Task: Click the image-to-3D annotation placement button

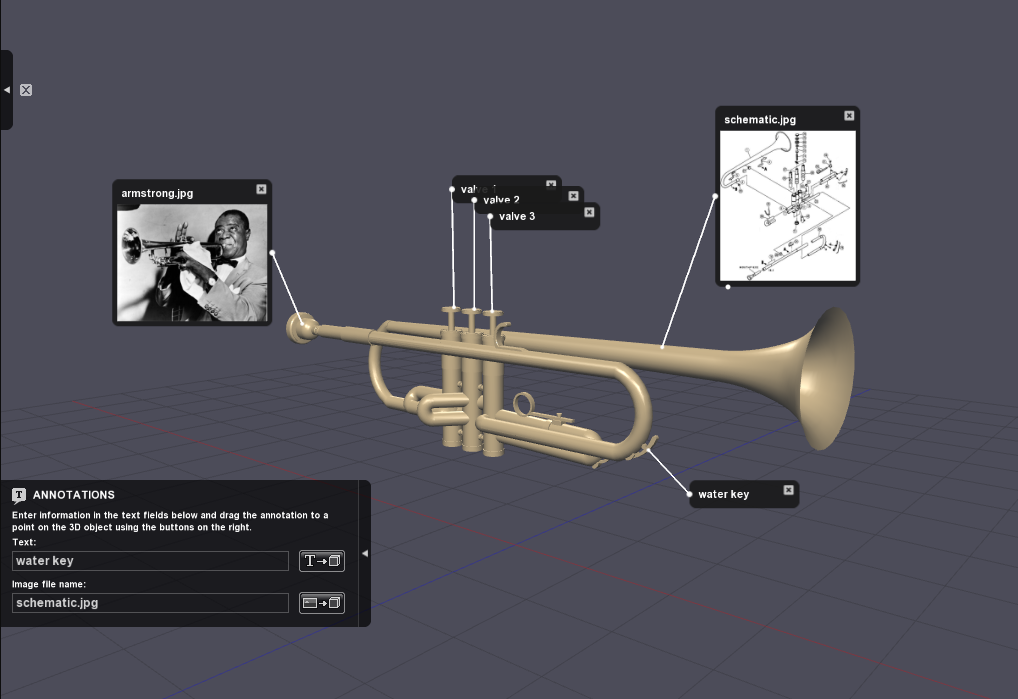Action: point(322,603)
